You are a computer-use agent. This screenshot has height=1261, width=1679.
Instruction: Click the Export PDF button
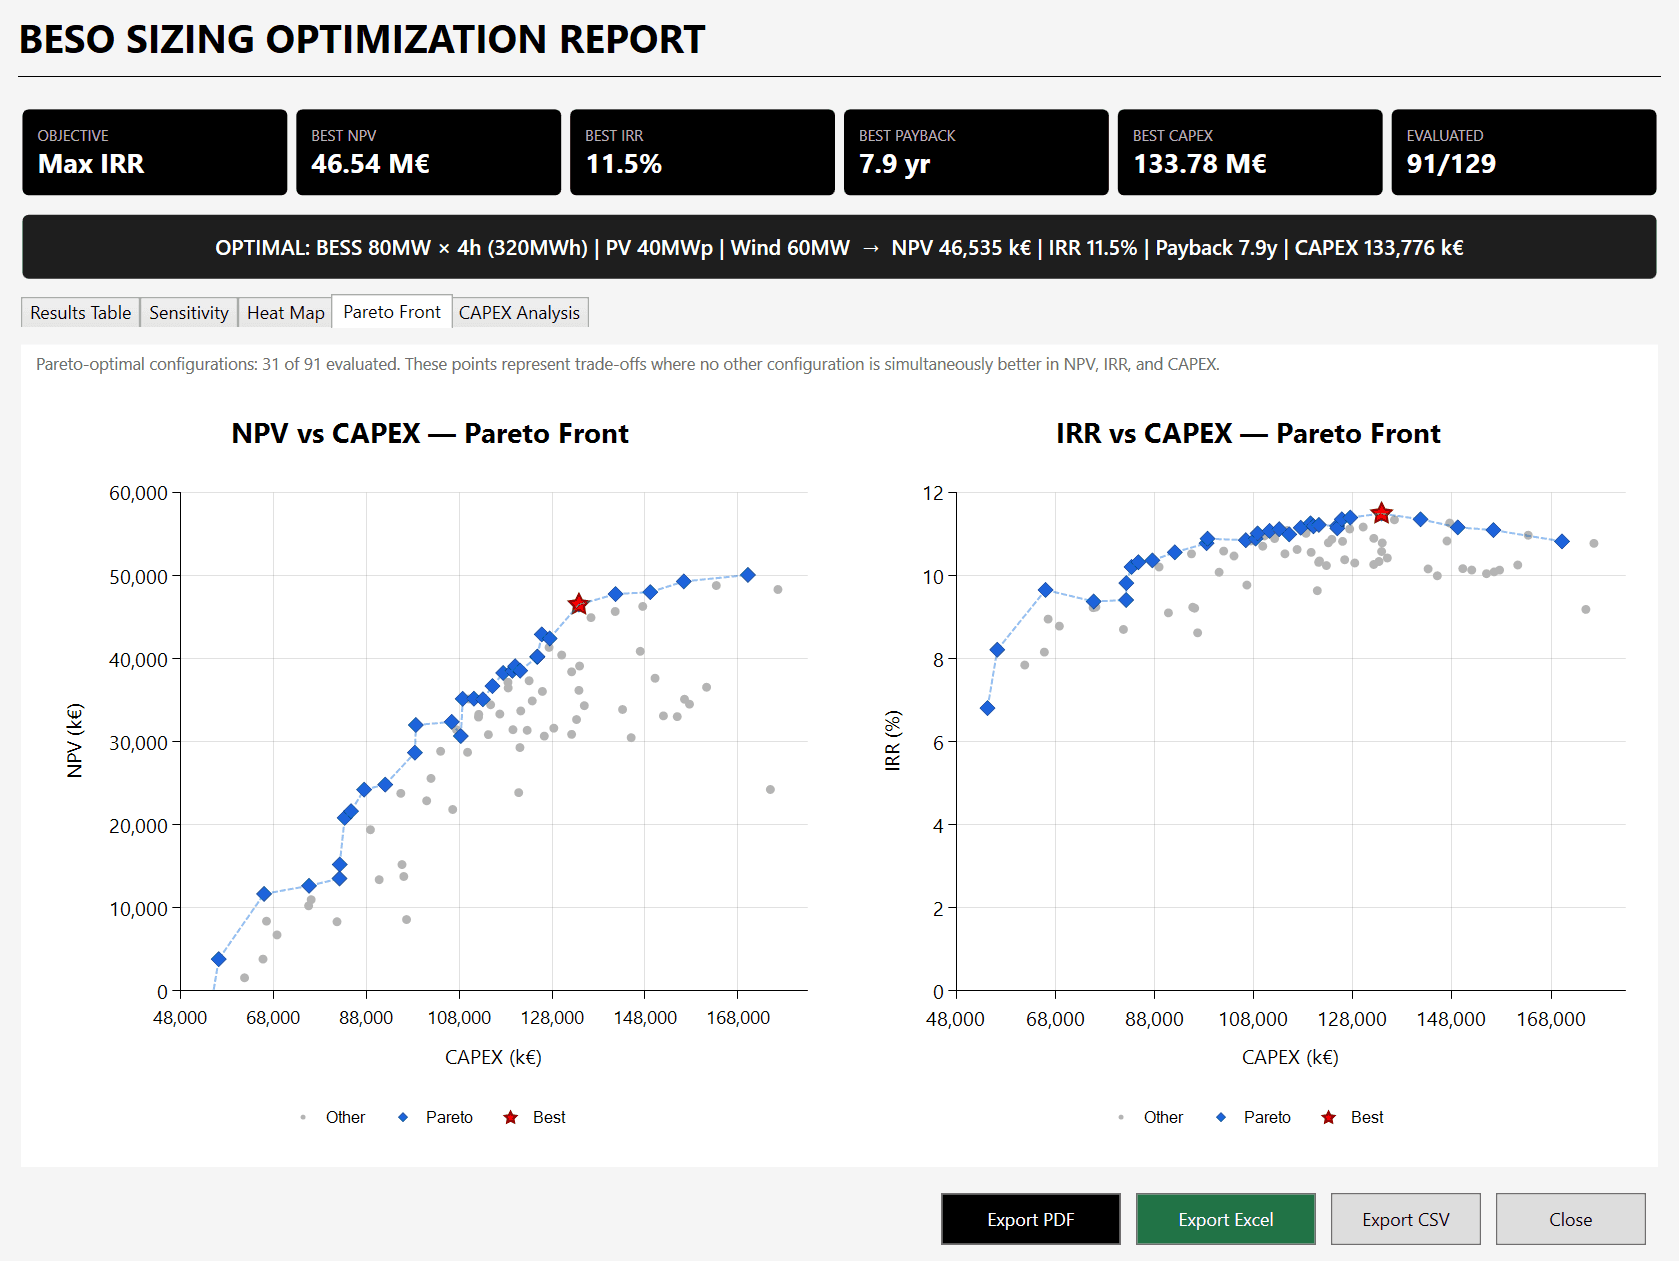(x=1030, y=1219)
